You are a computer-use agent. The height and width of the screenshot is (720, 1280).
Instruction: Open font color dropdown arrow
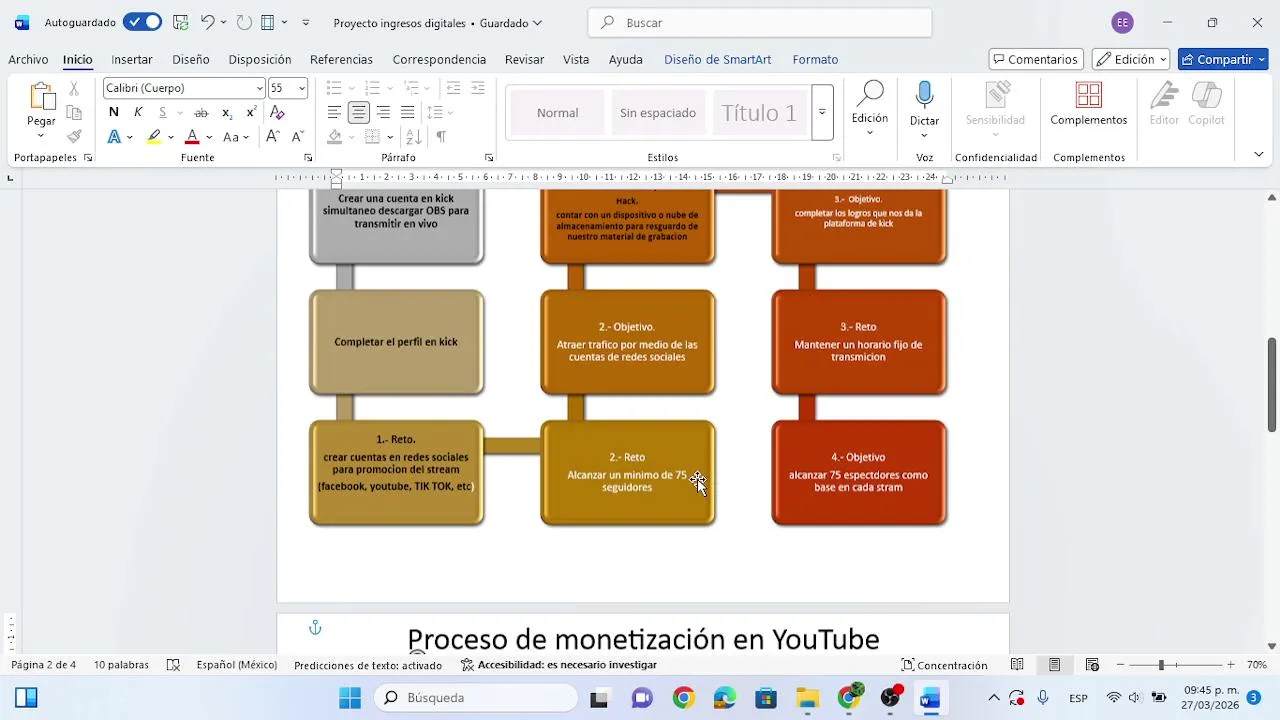coord(209,137)
